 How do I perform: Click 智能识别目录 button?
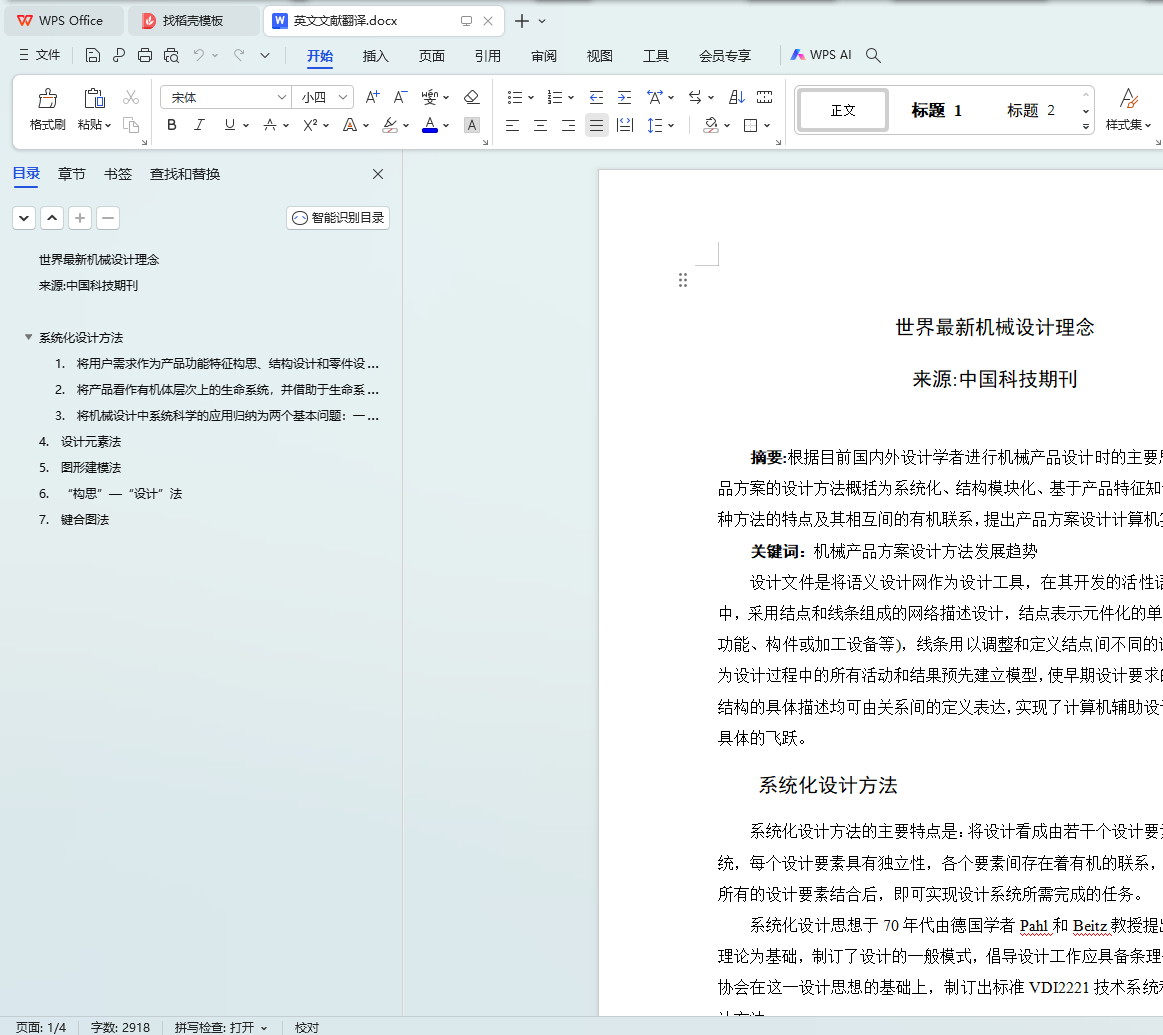(338, 217)
